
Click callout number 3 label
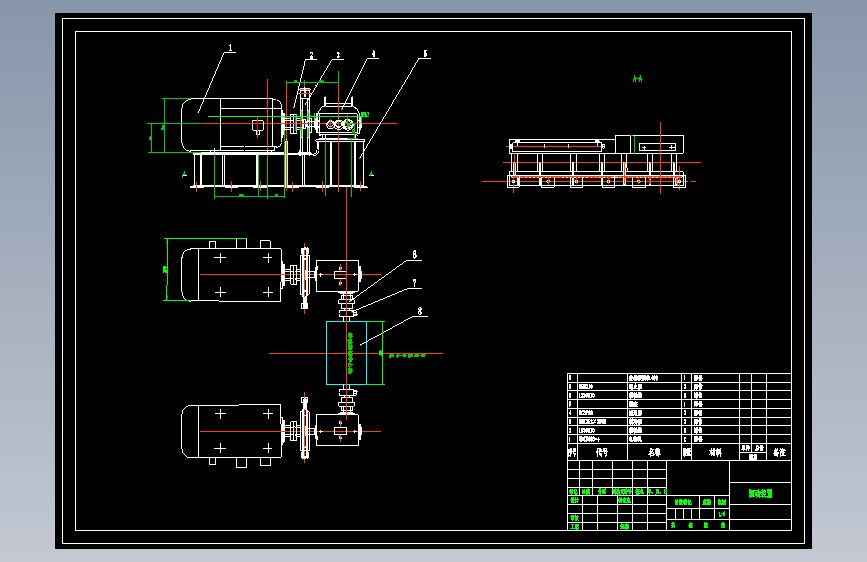click(338, 55)
